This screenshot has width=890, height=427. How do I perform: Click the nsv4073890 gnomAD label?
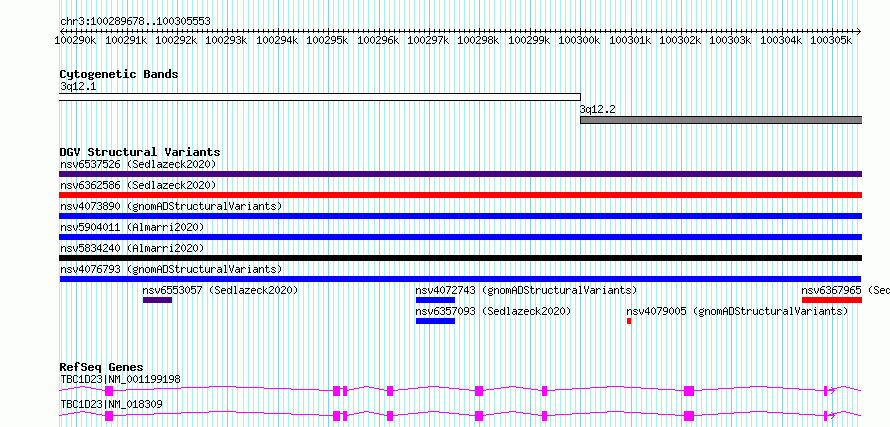(x=171, y=206)
